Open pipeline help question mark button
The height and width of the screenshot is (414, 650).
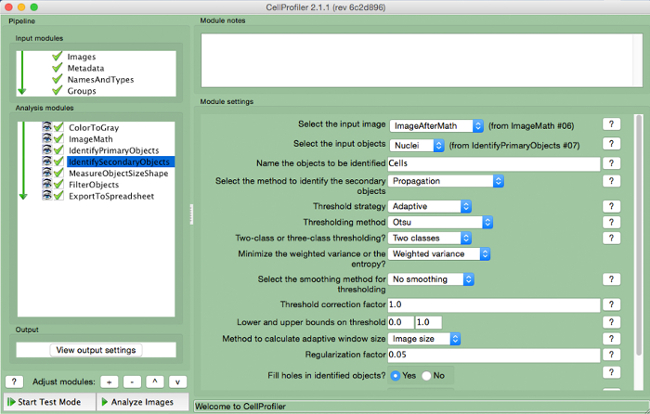[15, 382]
